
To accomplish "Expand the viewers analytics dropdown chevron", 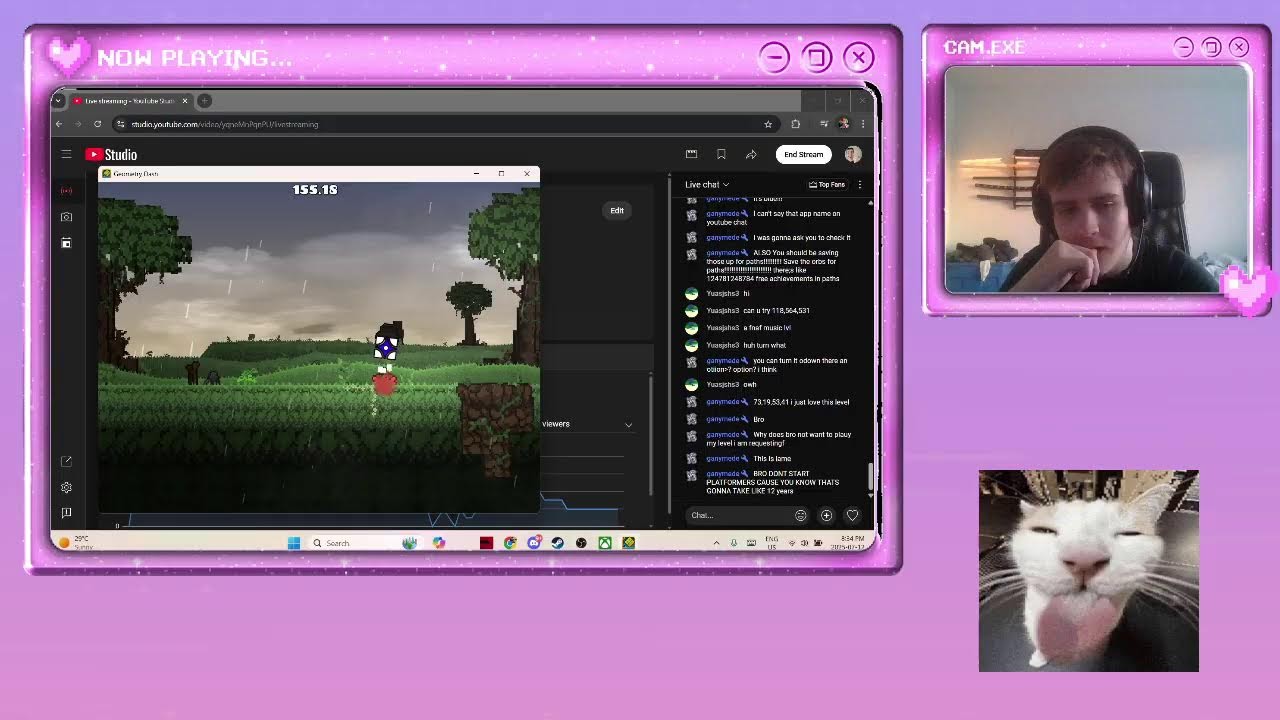I will pos(628,424).
